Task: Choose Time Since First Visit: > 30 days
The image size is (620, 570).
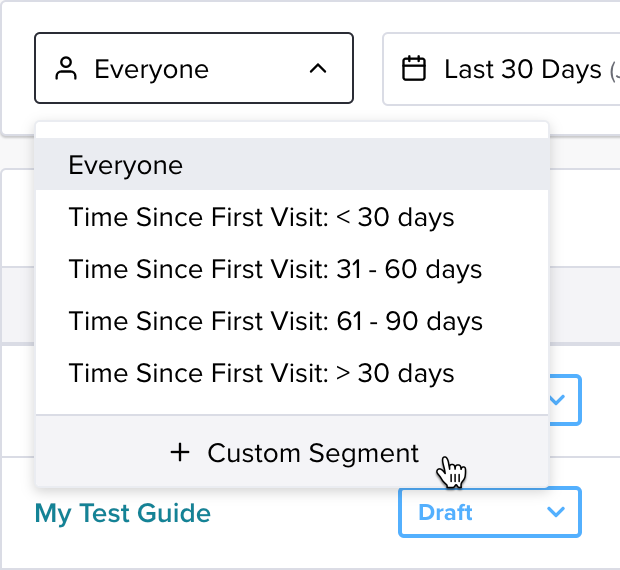Action: [x=292, y=373]
